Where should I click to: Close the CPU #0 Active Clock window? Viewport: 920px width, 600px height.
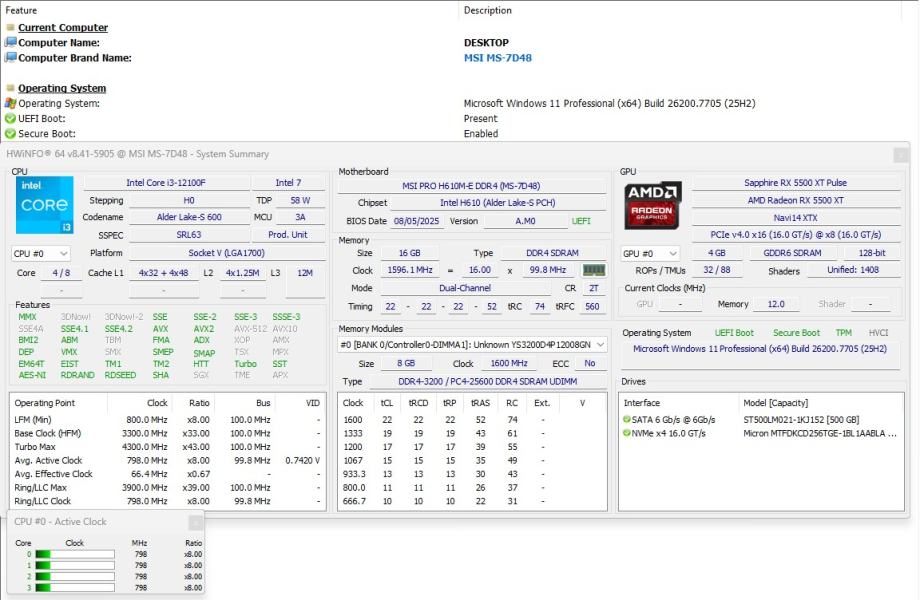[195, 522]
